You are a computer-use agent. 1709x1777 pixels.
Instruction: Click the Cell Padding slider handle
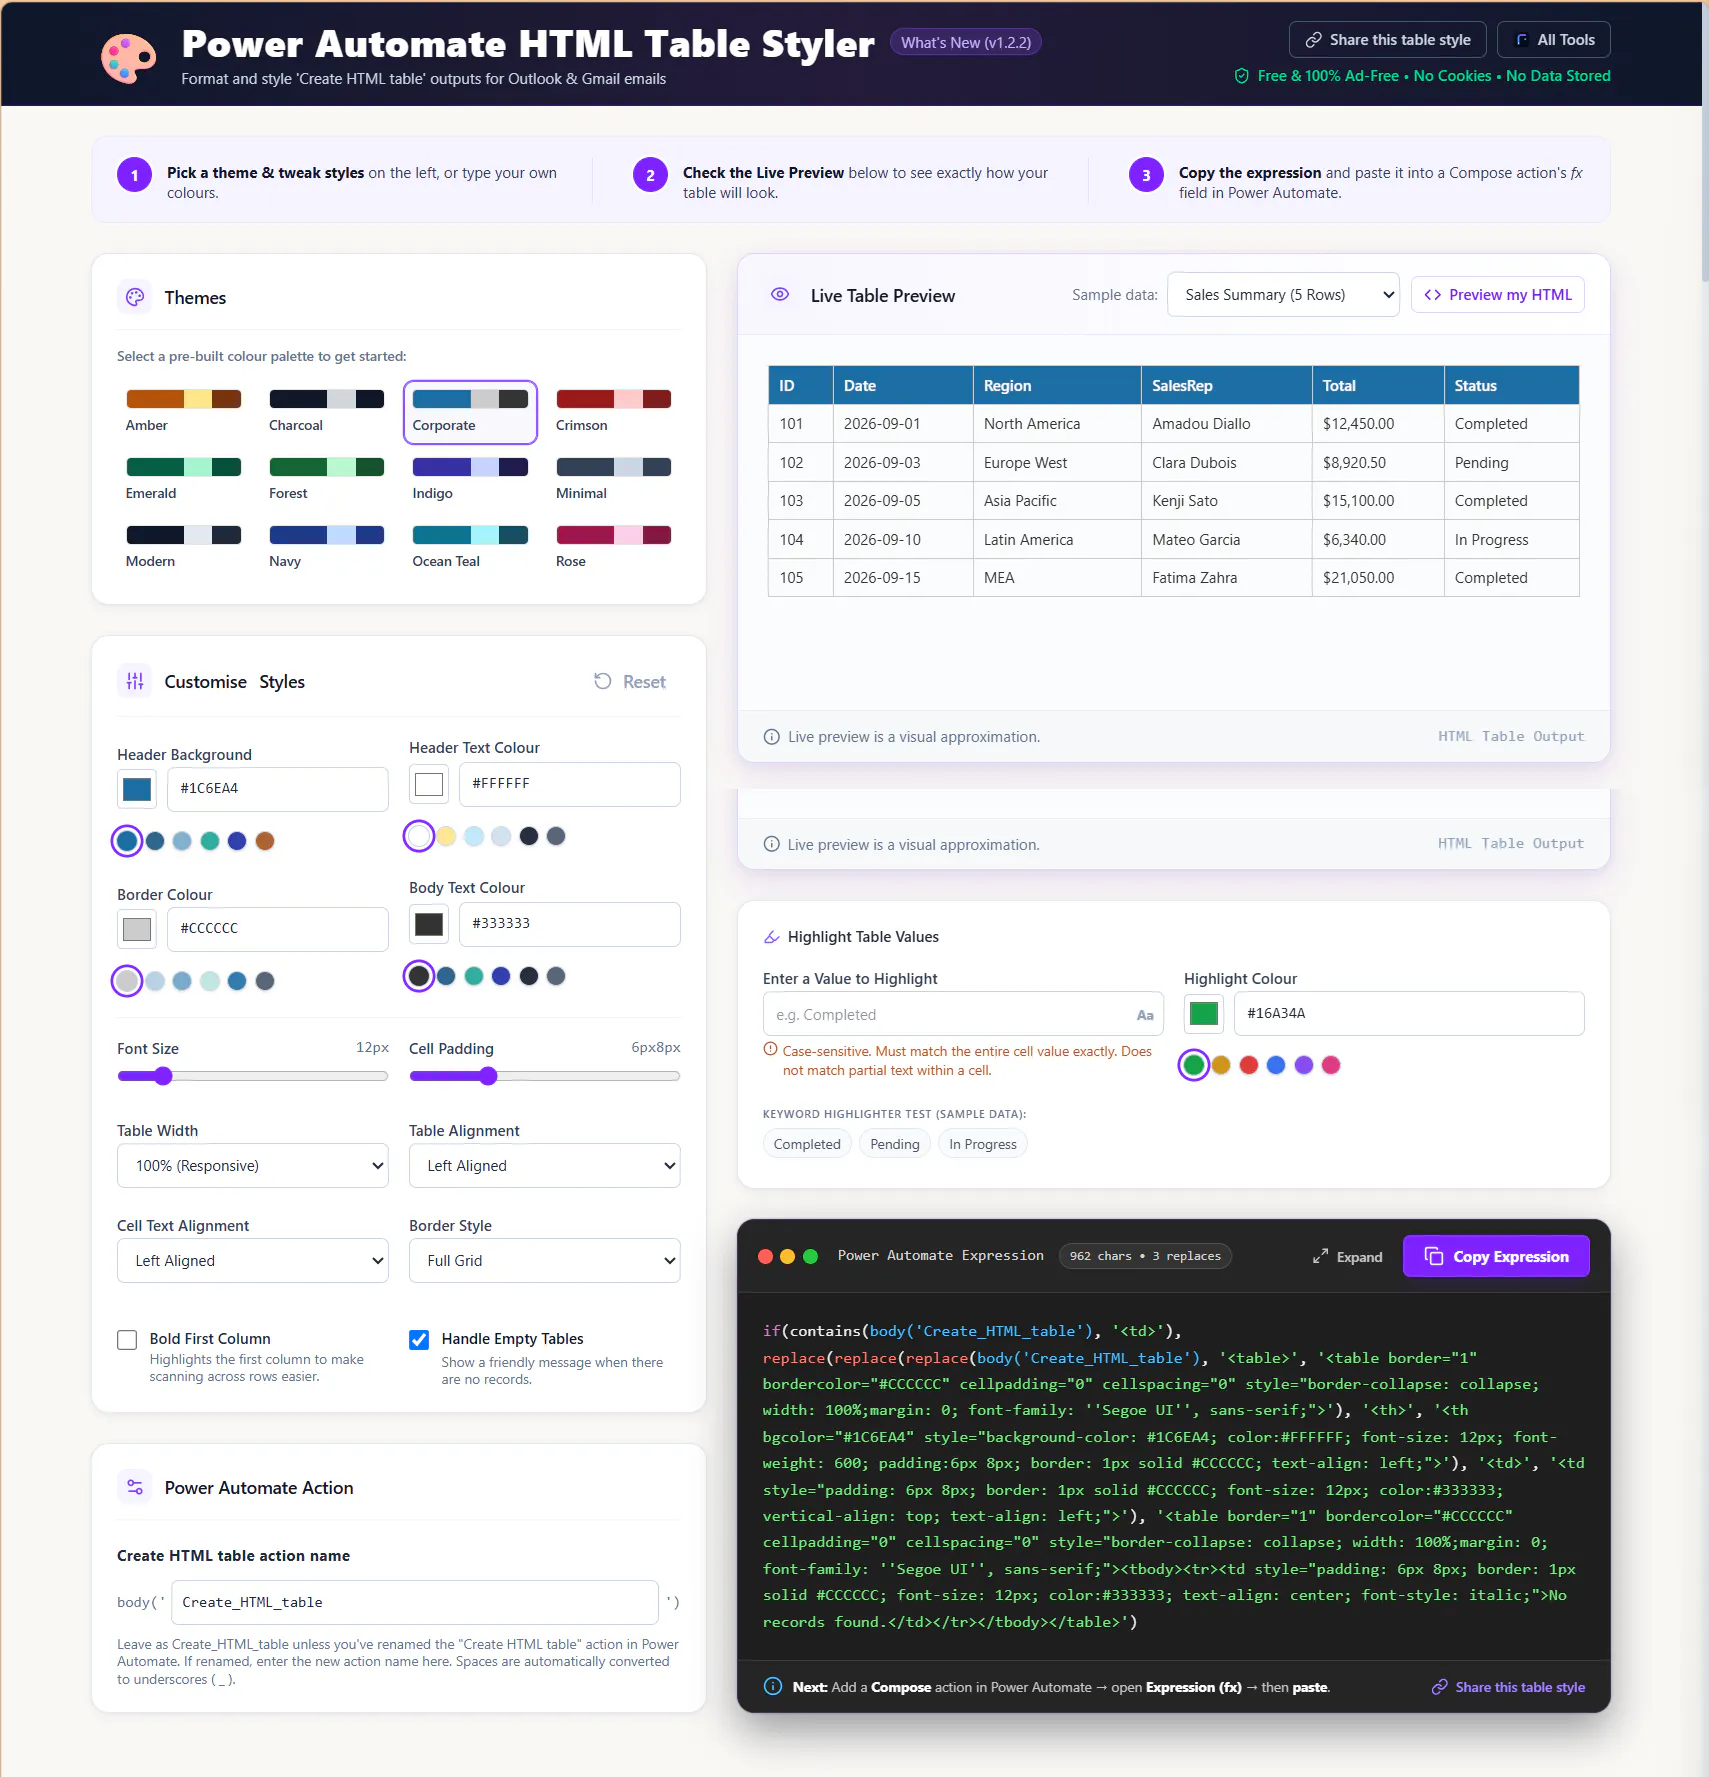coord(488,1076)
